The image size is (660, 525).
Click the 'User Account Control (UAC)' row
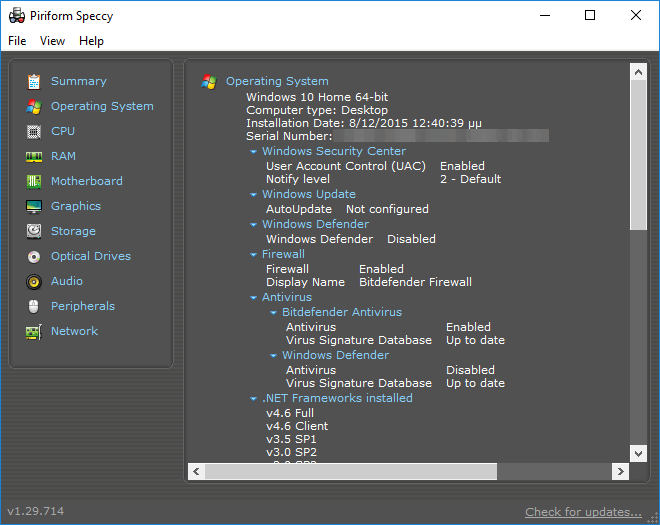[x=375, y=166]
